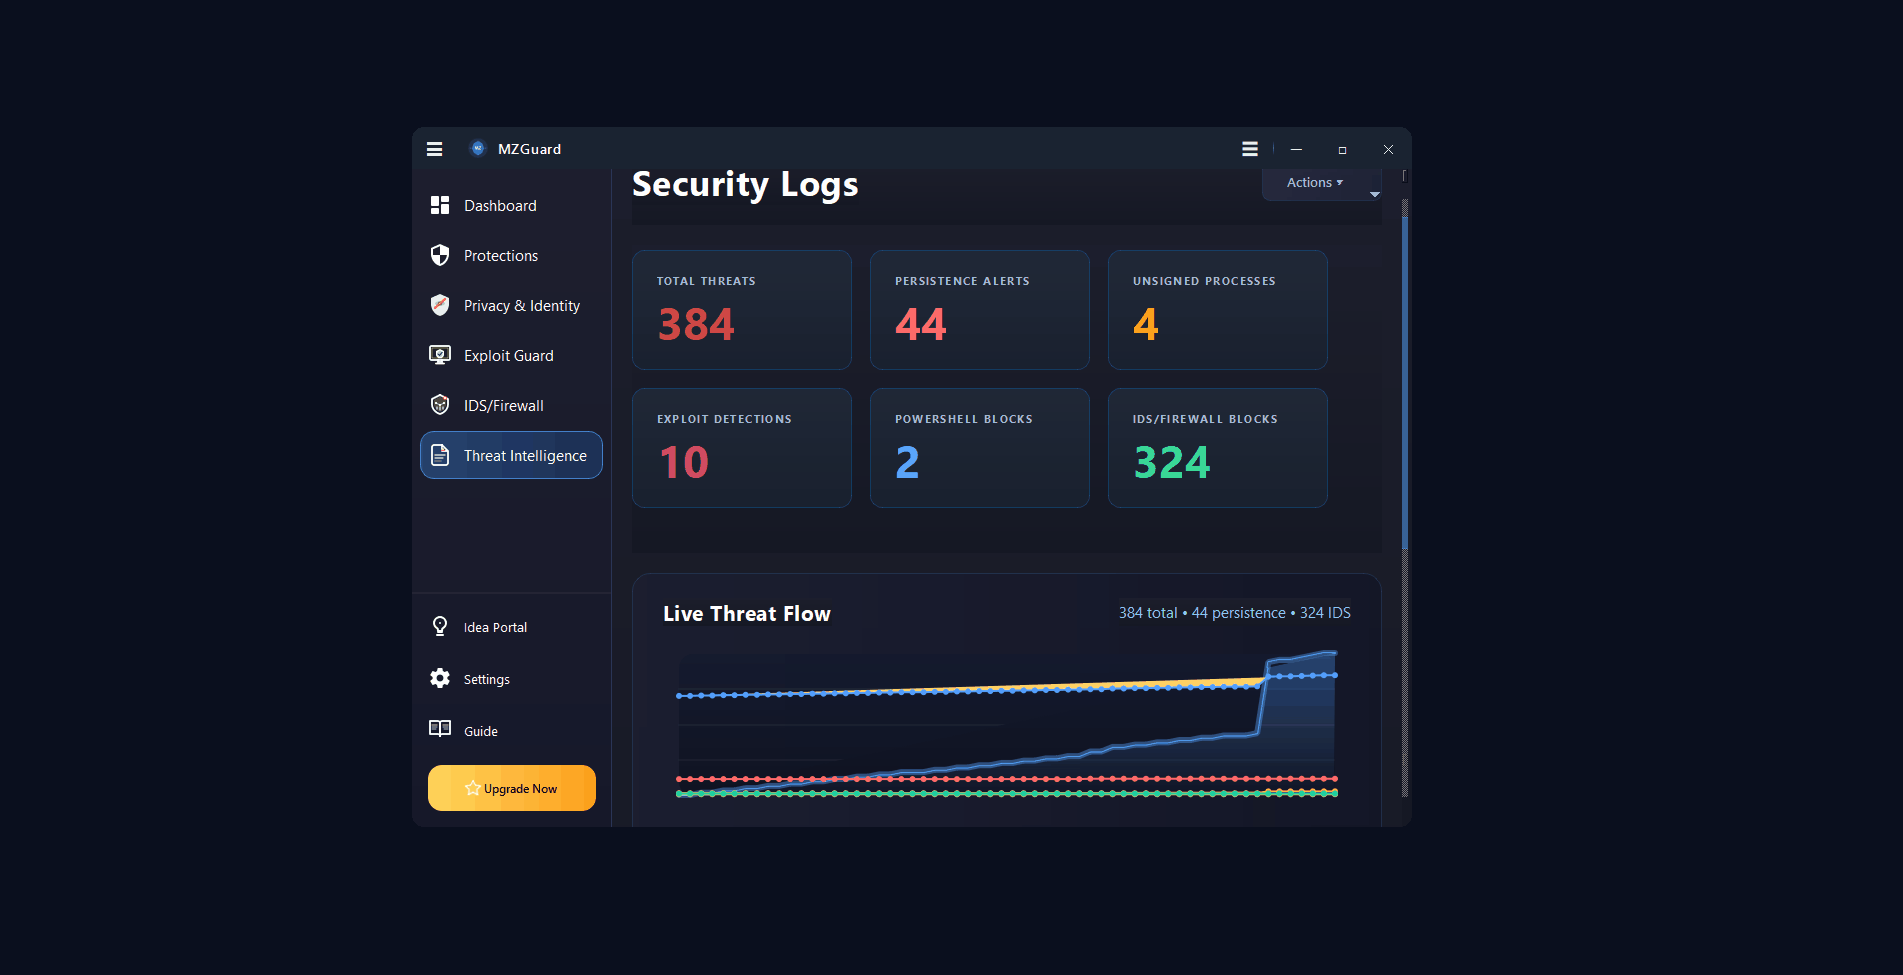Viewport: 1903px width, 975px height.
Task: Open the title bar menu lines
Action: [x=1250, y=149]
